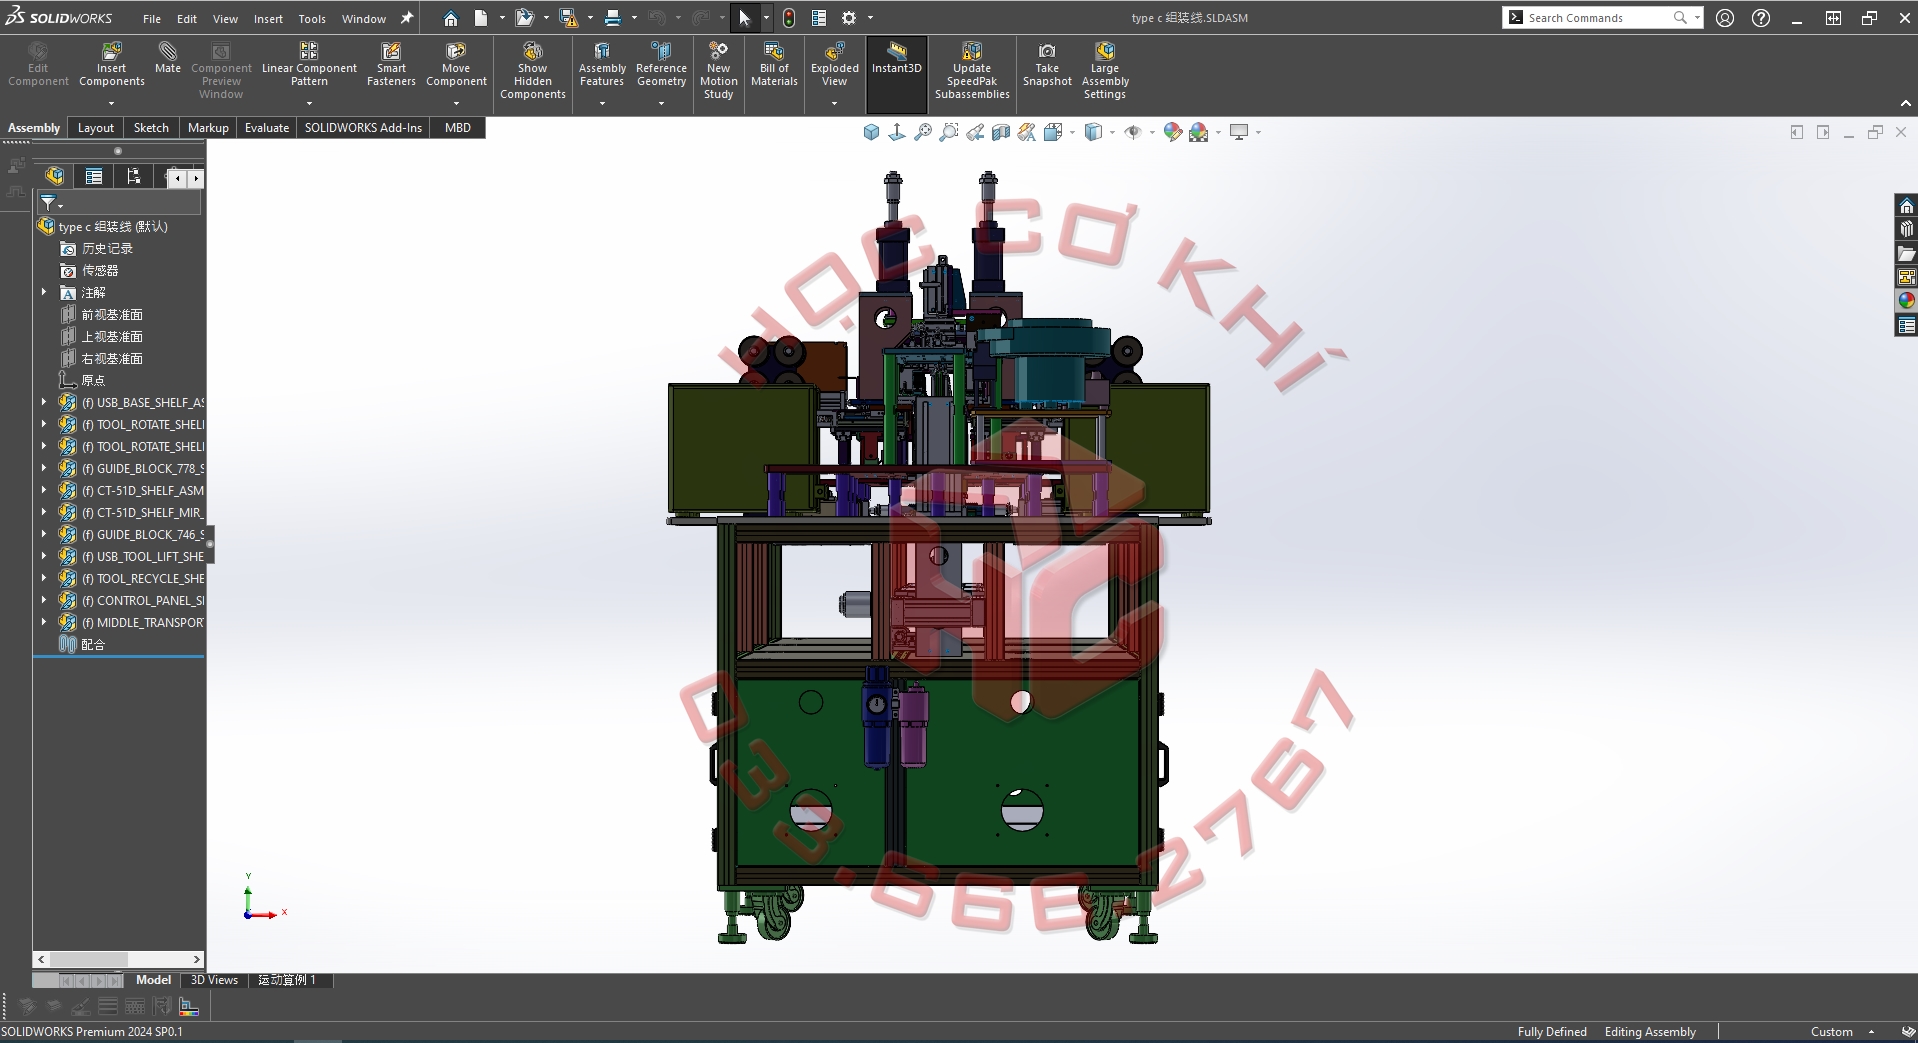Select the Mate tool

[168, 58]
